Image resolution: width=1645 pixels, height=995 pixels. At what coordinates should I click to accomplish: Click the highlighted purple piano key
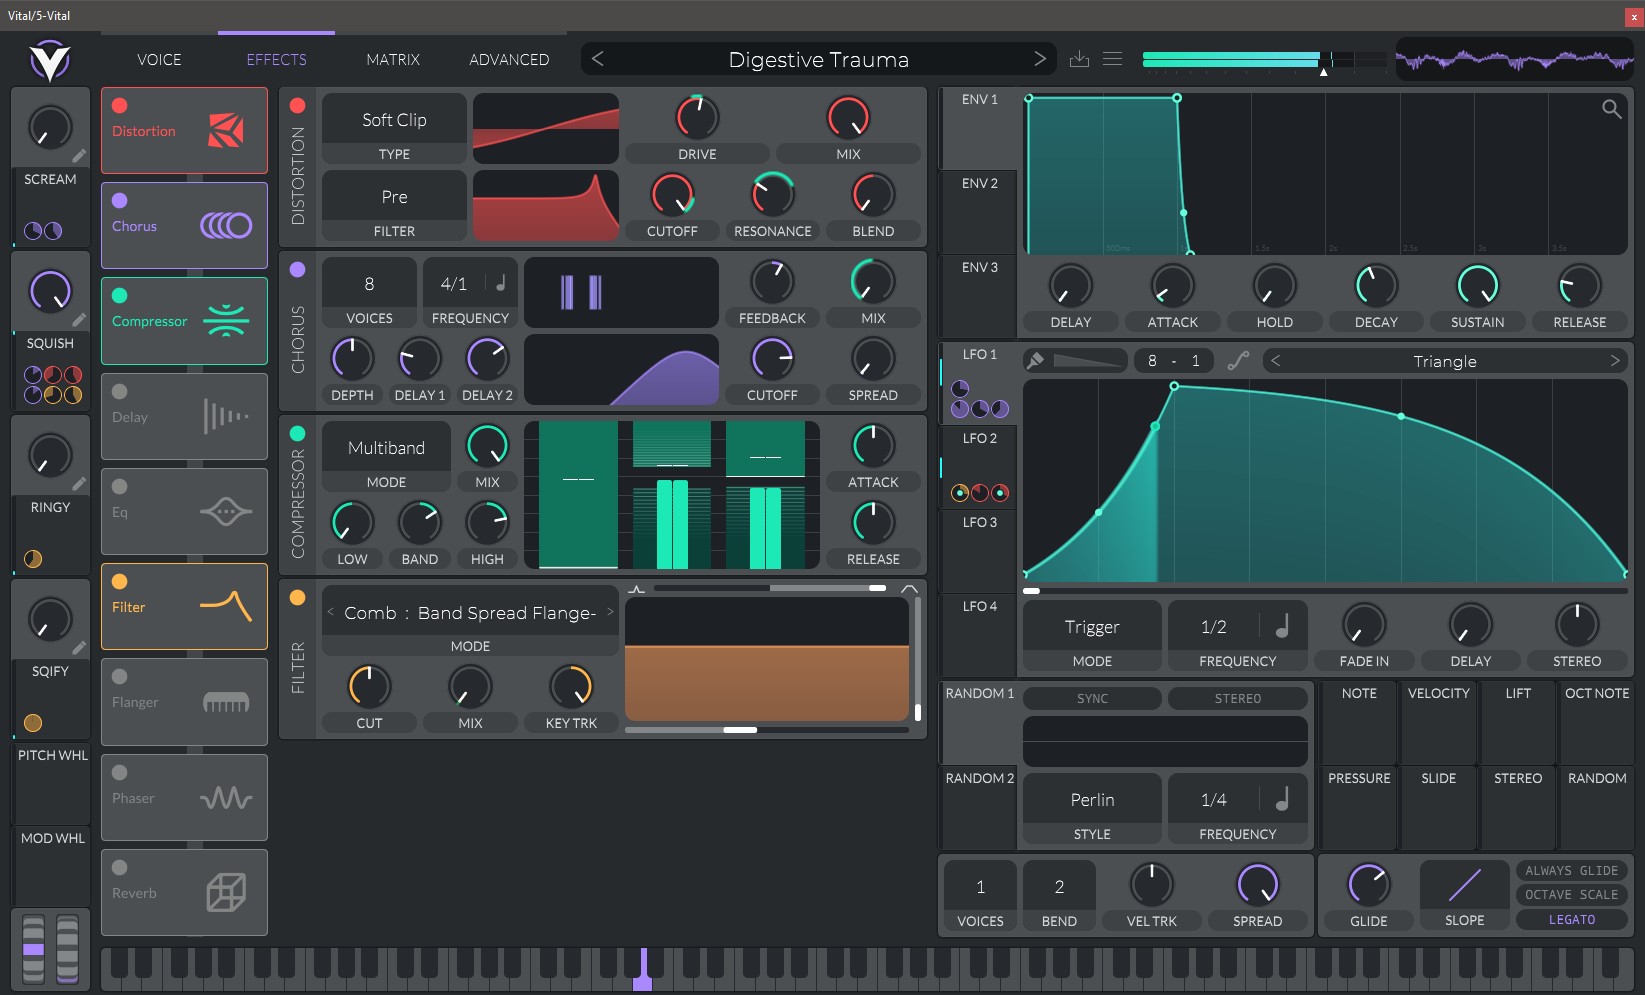(643, 970)
